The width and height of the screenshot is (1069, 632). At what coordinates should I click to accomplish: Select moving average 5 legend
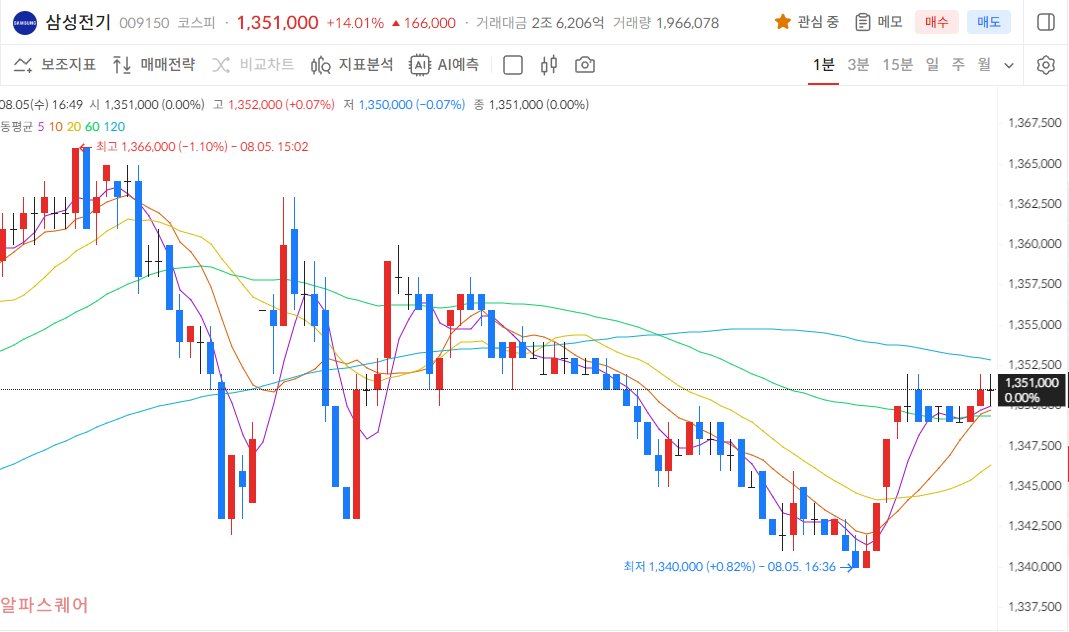point(41,127)
